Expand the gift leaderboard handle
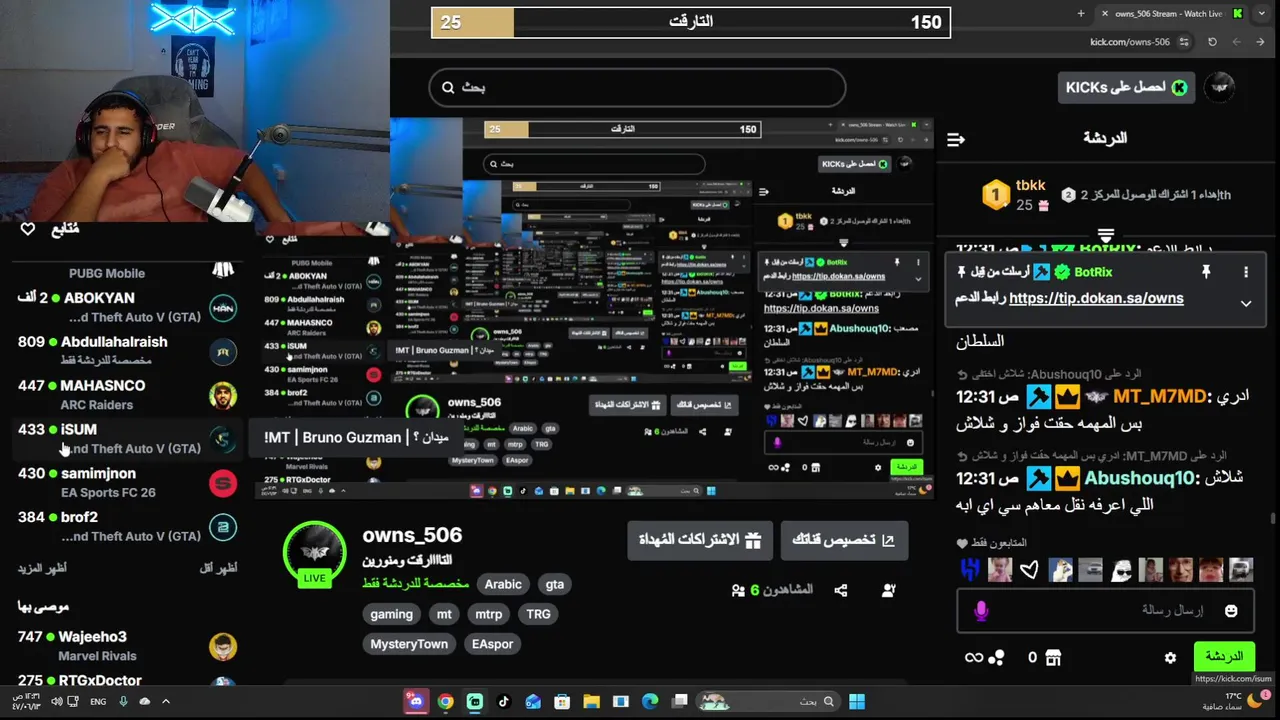The image size is (1280, 720). click(1105, 235)
